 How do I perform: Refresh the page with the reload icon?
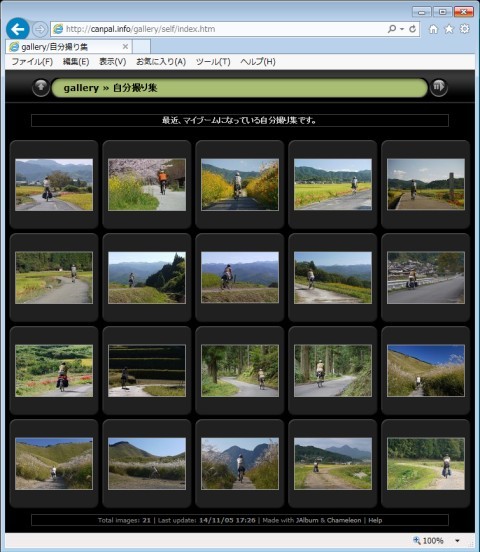412,29
